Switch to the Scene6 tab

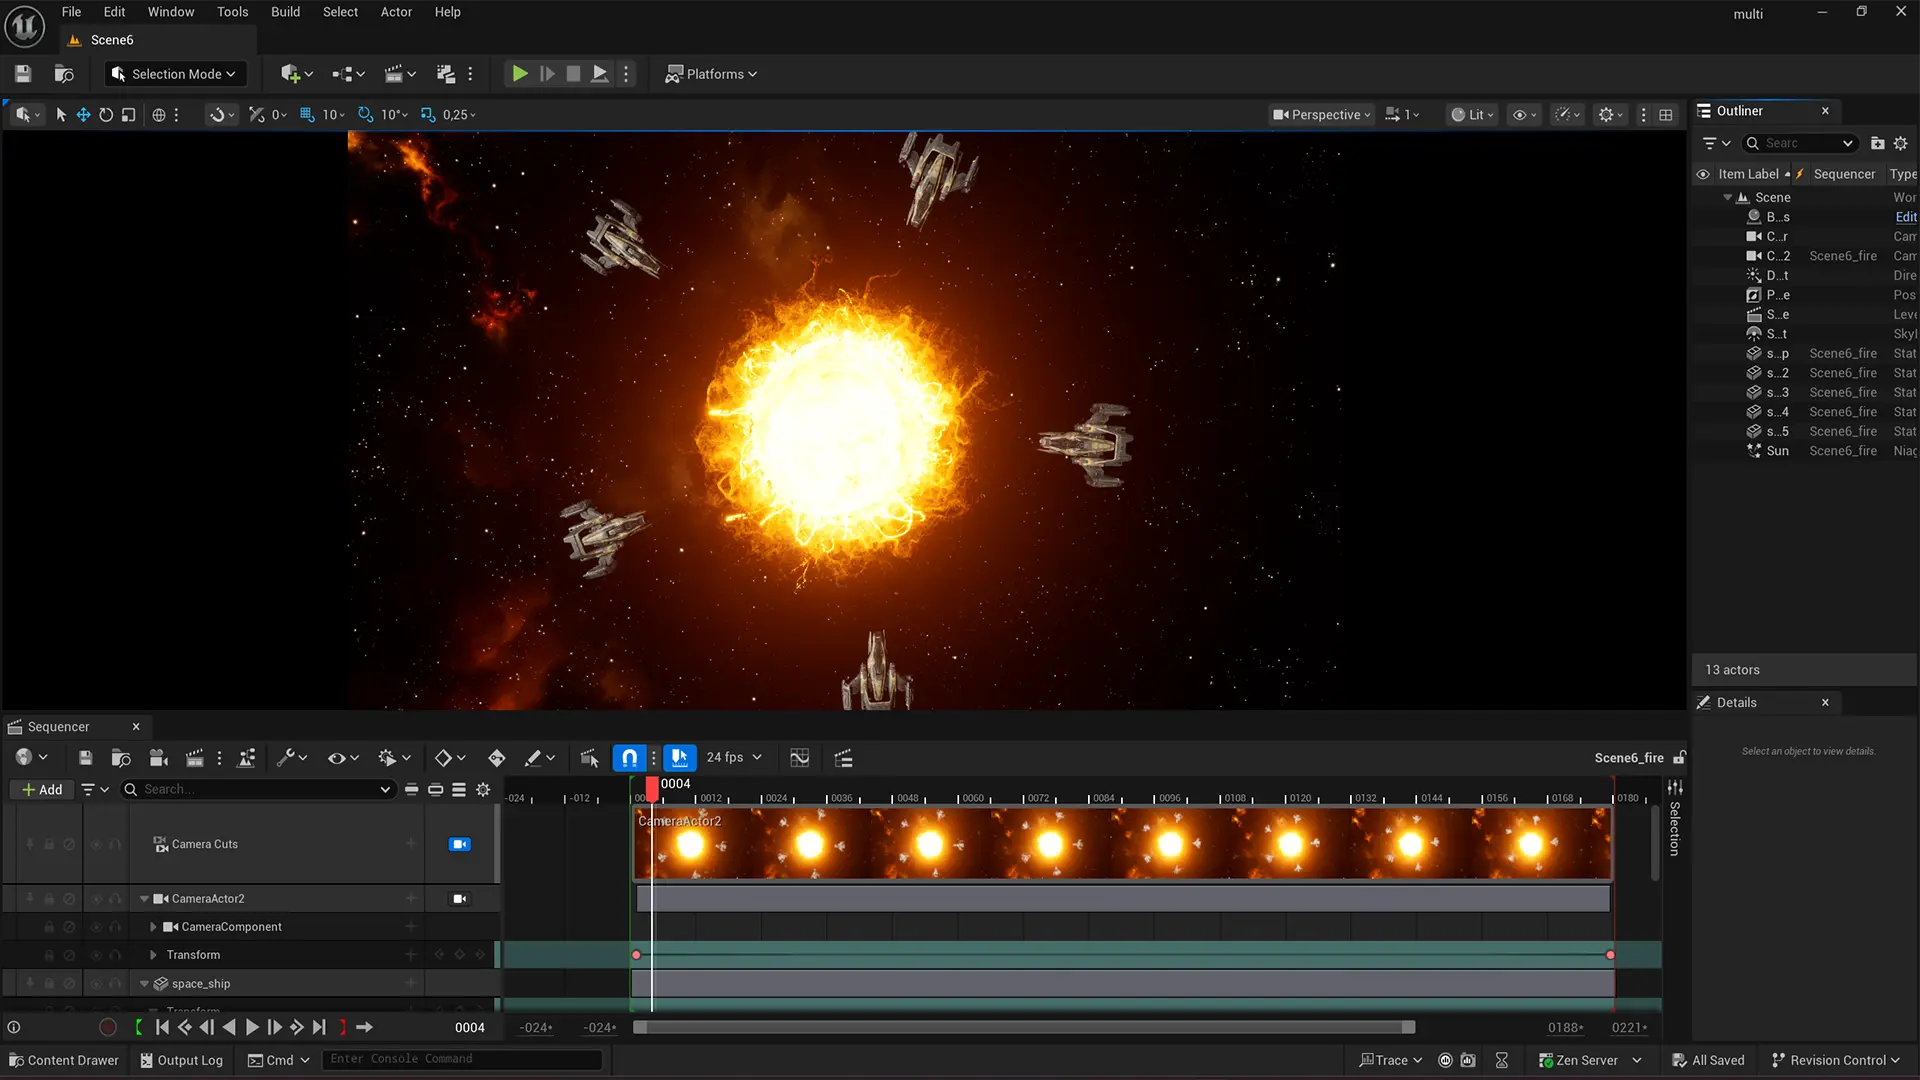coord(112,40)
